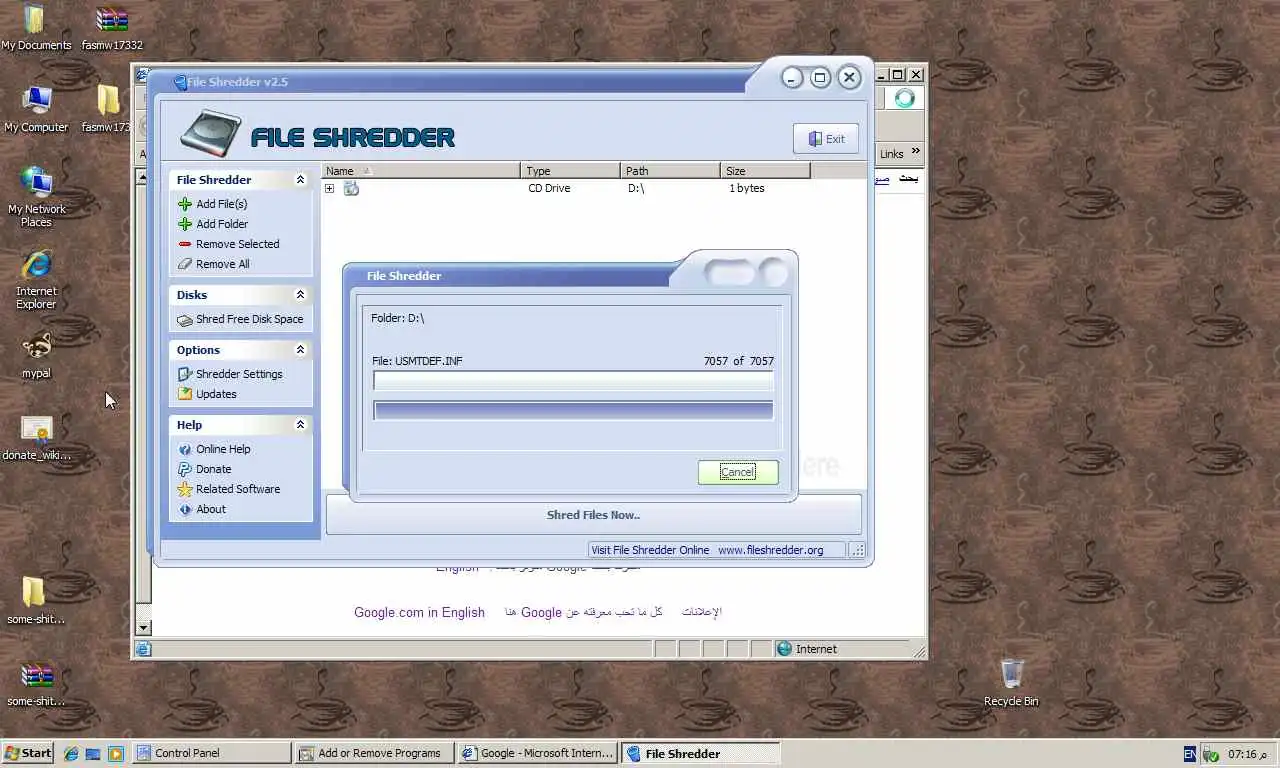Sort list by Name column header
Viewport: 1280px width, 768px height.
point(421,171)
